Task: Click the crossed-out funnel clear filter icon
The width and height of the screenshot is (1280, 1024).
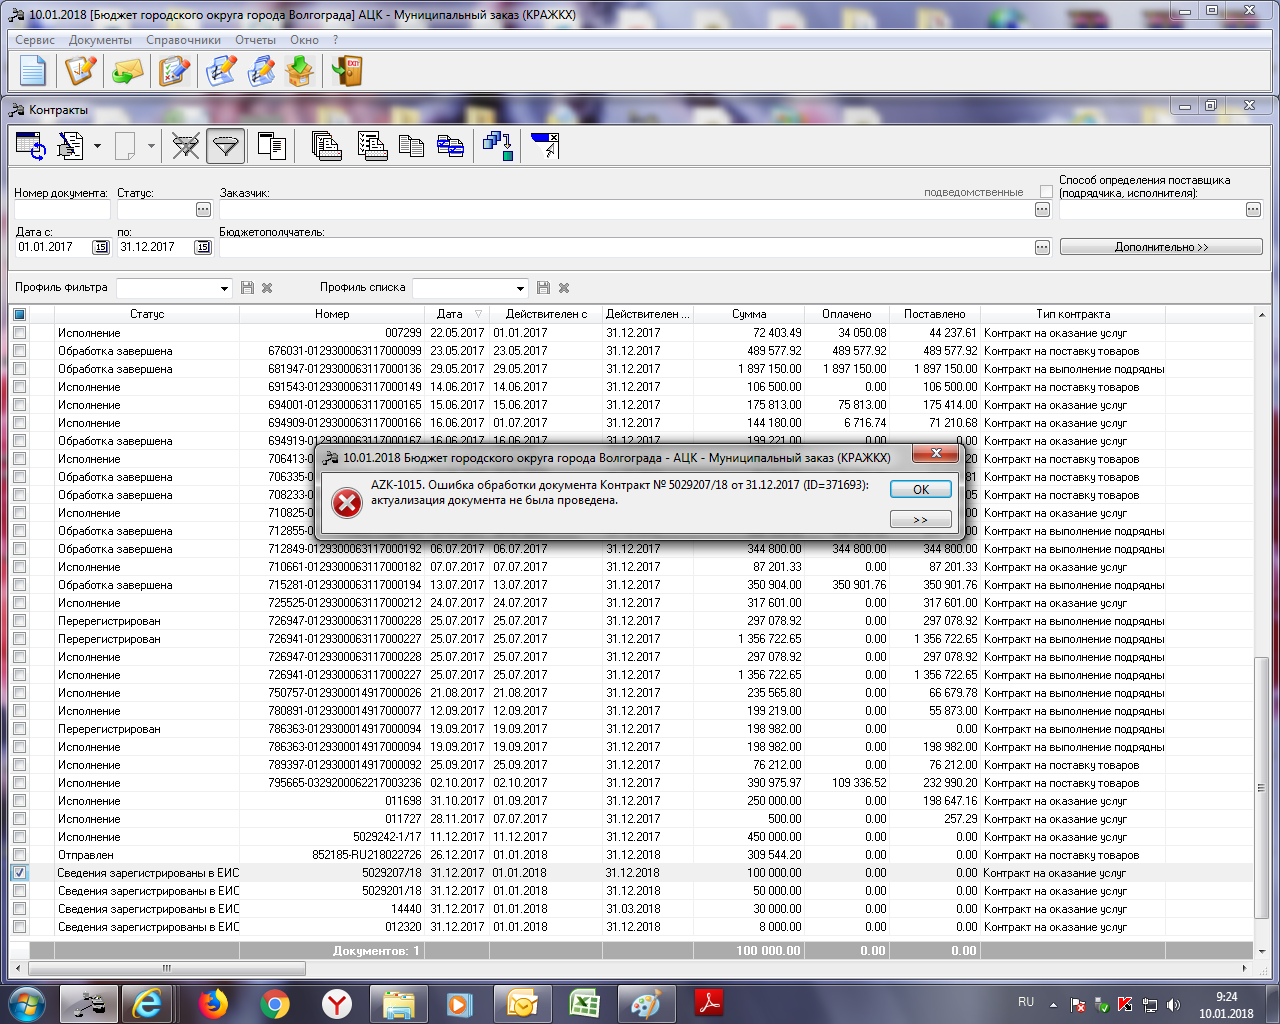Action: point(186,146)
